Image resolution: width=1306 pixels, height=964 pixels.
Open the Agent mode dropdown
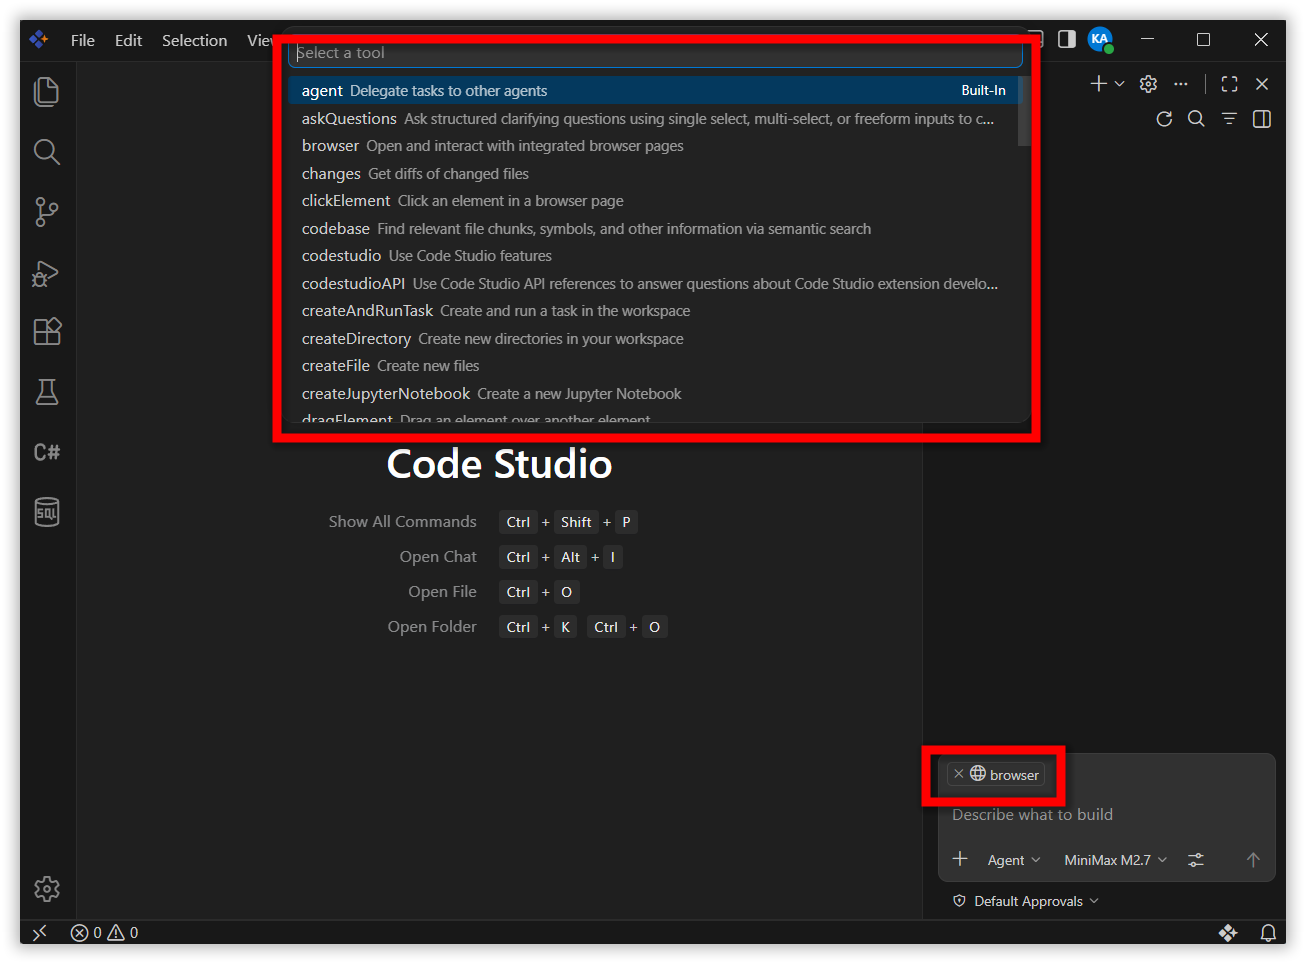[1014, 860]
